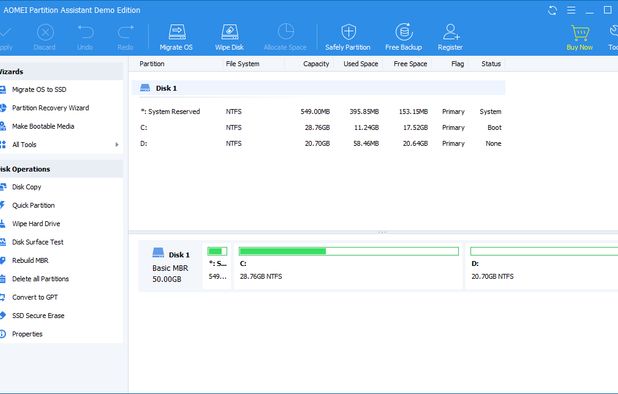Click the Flag column header

tap(457, 64)
